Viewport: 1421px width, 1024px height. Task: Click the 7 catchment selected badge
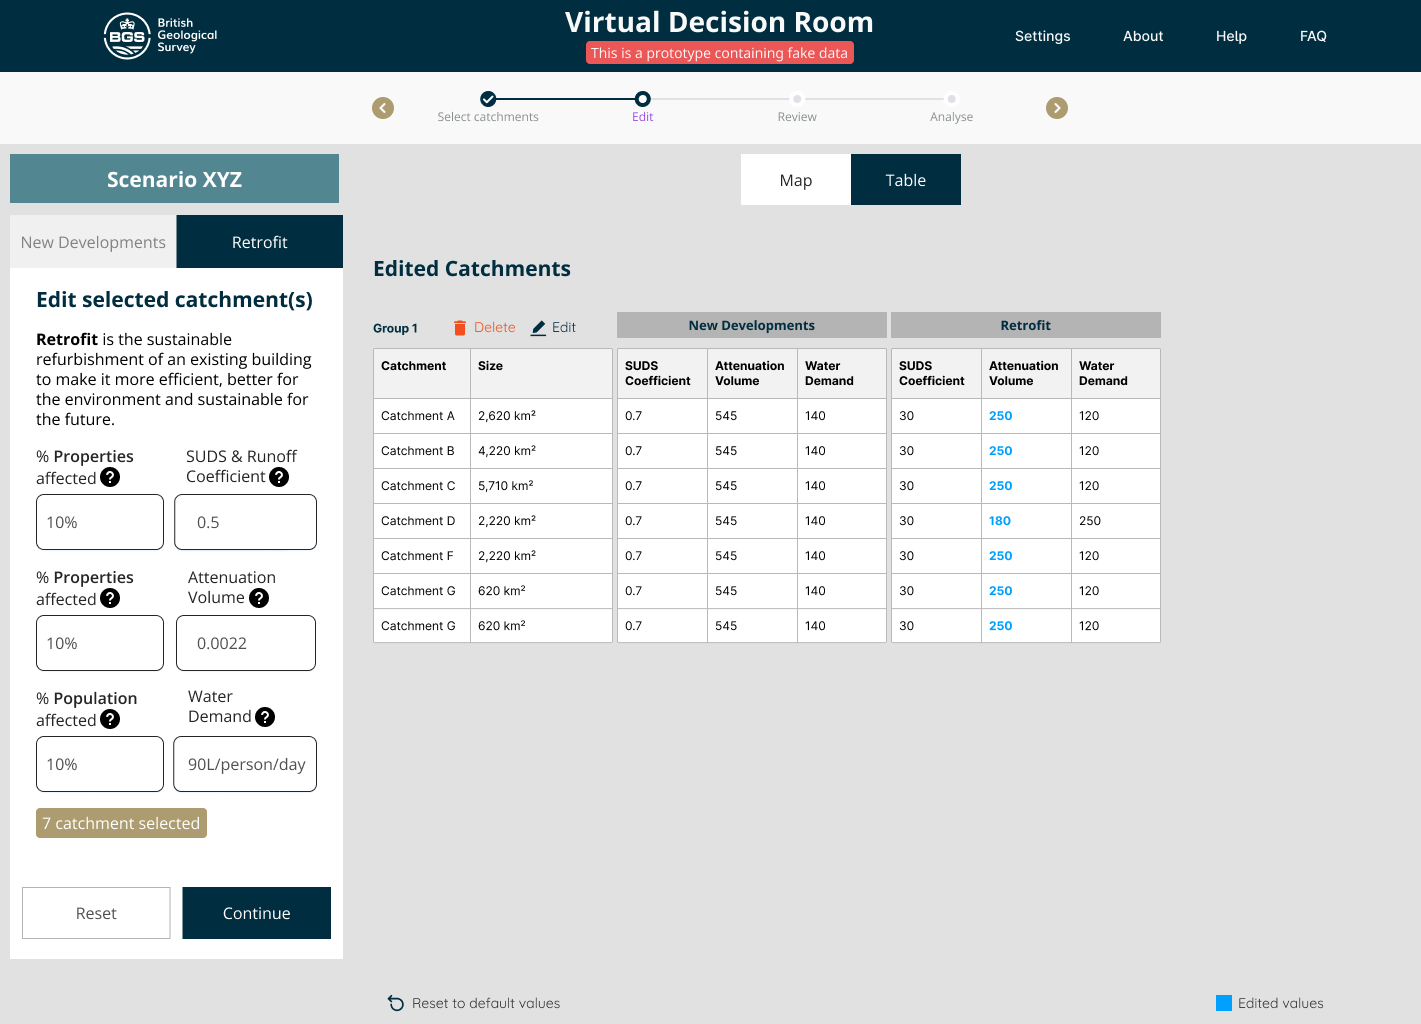coord(121,823)
